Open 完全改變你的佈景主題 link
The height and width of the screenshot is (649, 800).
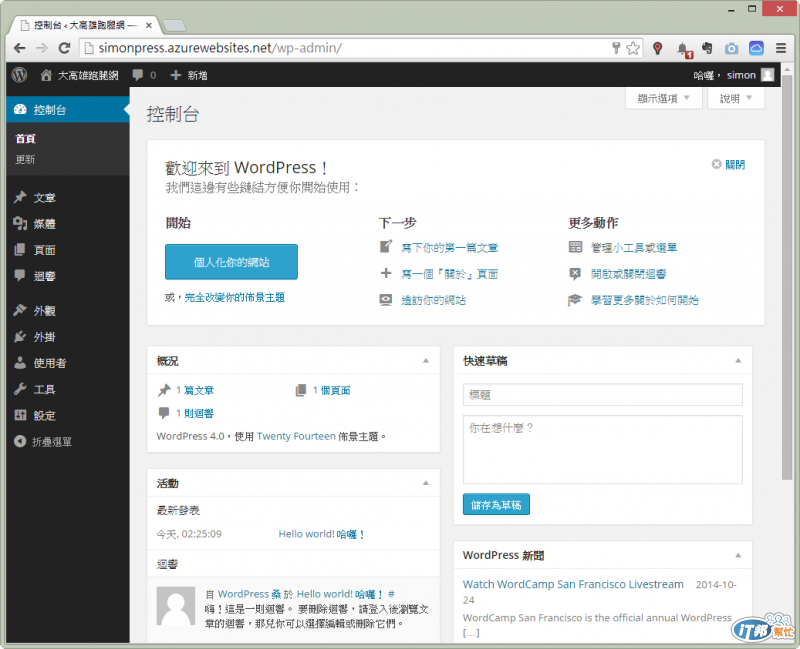235,297
